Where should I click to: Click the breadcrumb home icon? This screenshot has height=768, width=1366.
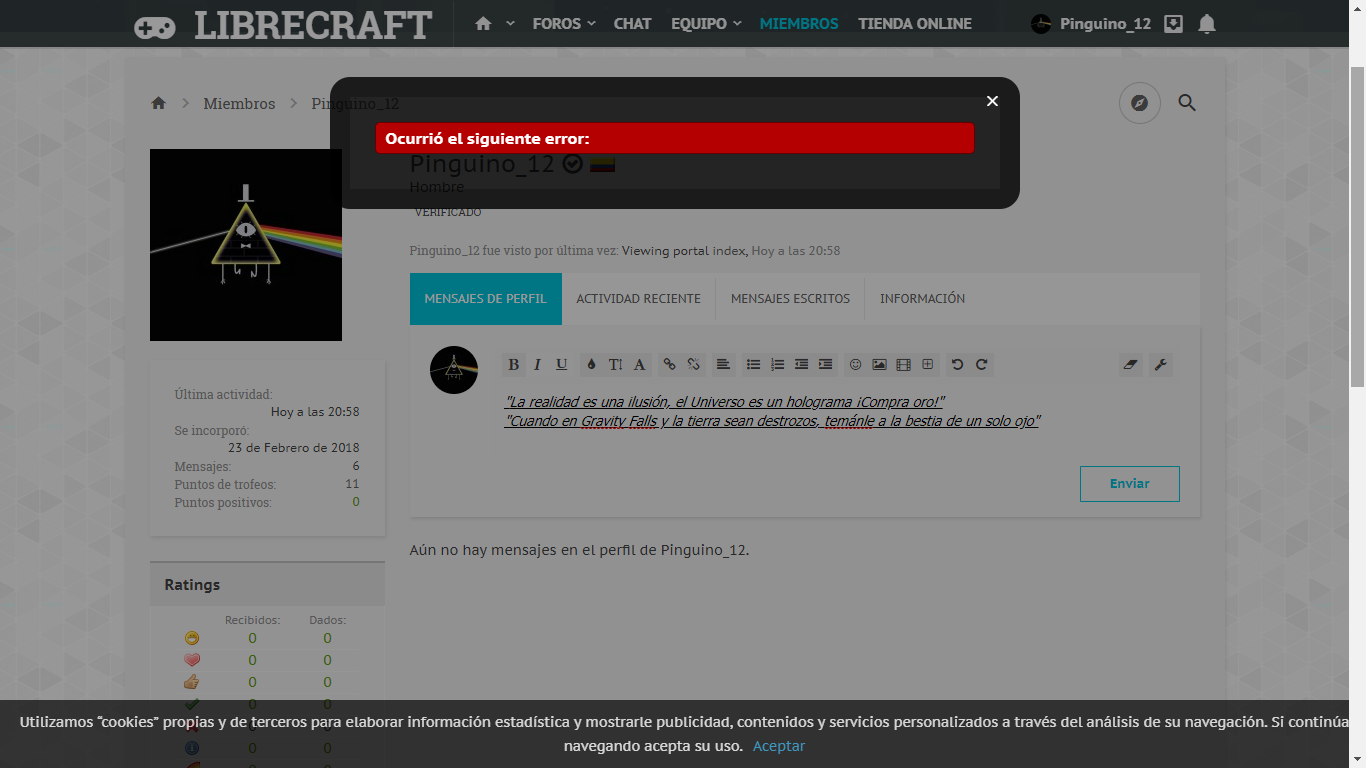coord(158,103)
